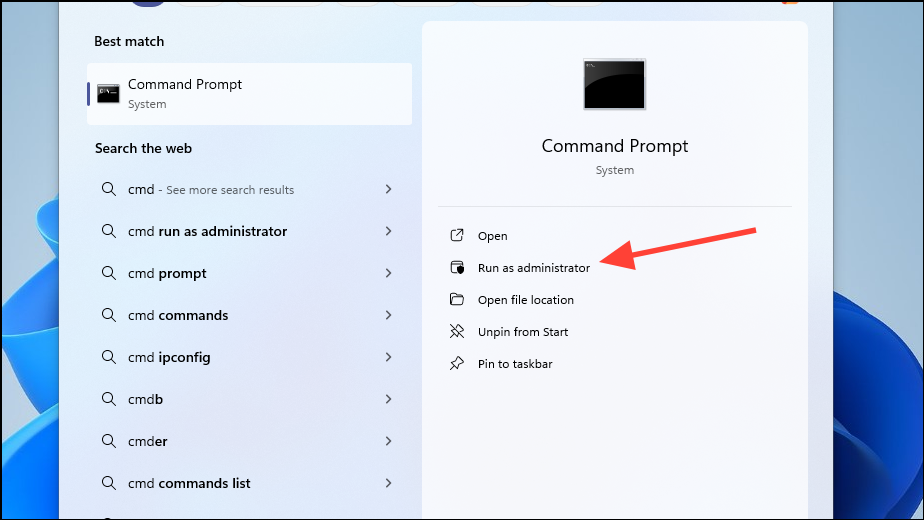The width and height of the screenshot is (924, 520).
Task: Click the Open file location folder icon
Action: pyautogui.click(x=457, y=300)
